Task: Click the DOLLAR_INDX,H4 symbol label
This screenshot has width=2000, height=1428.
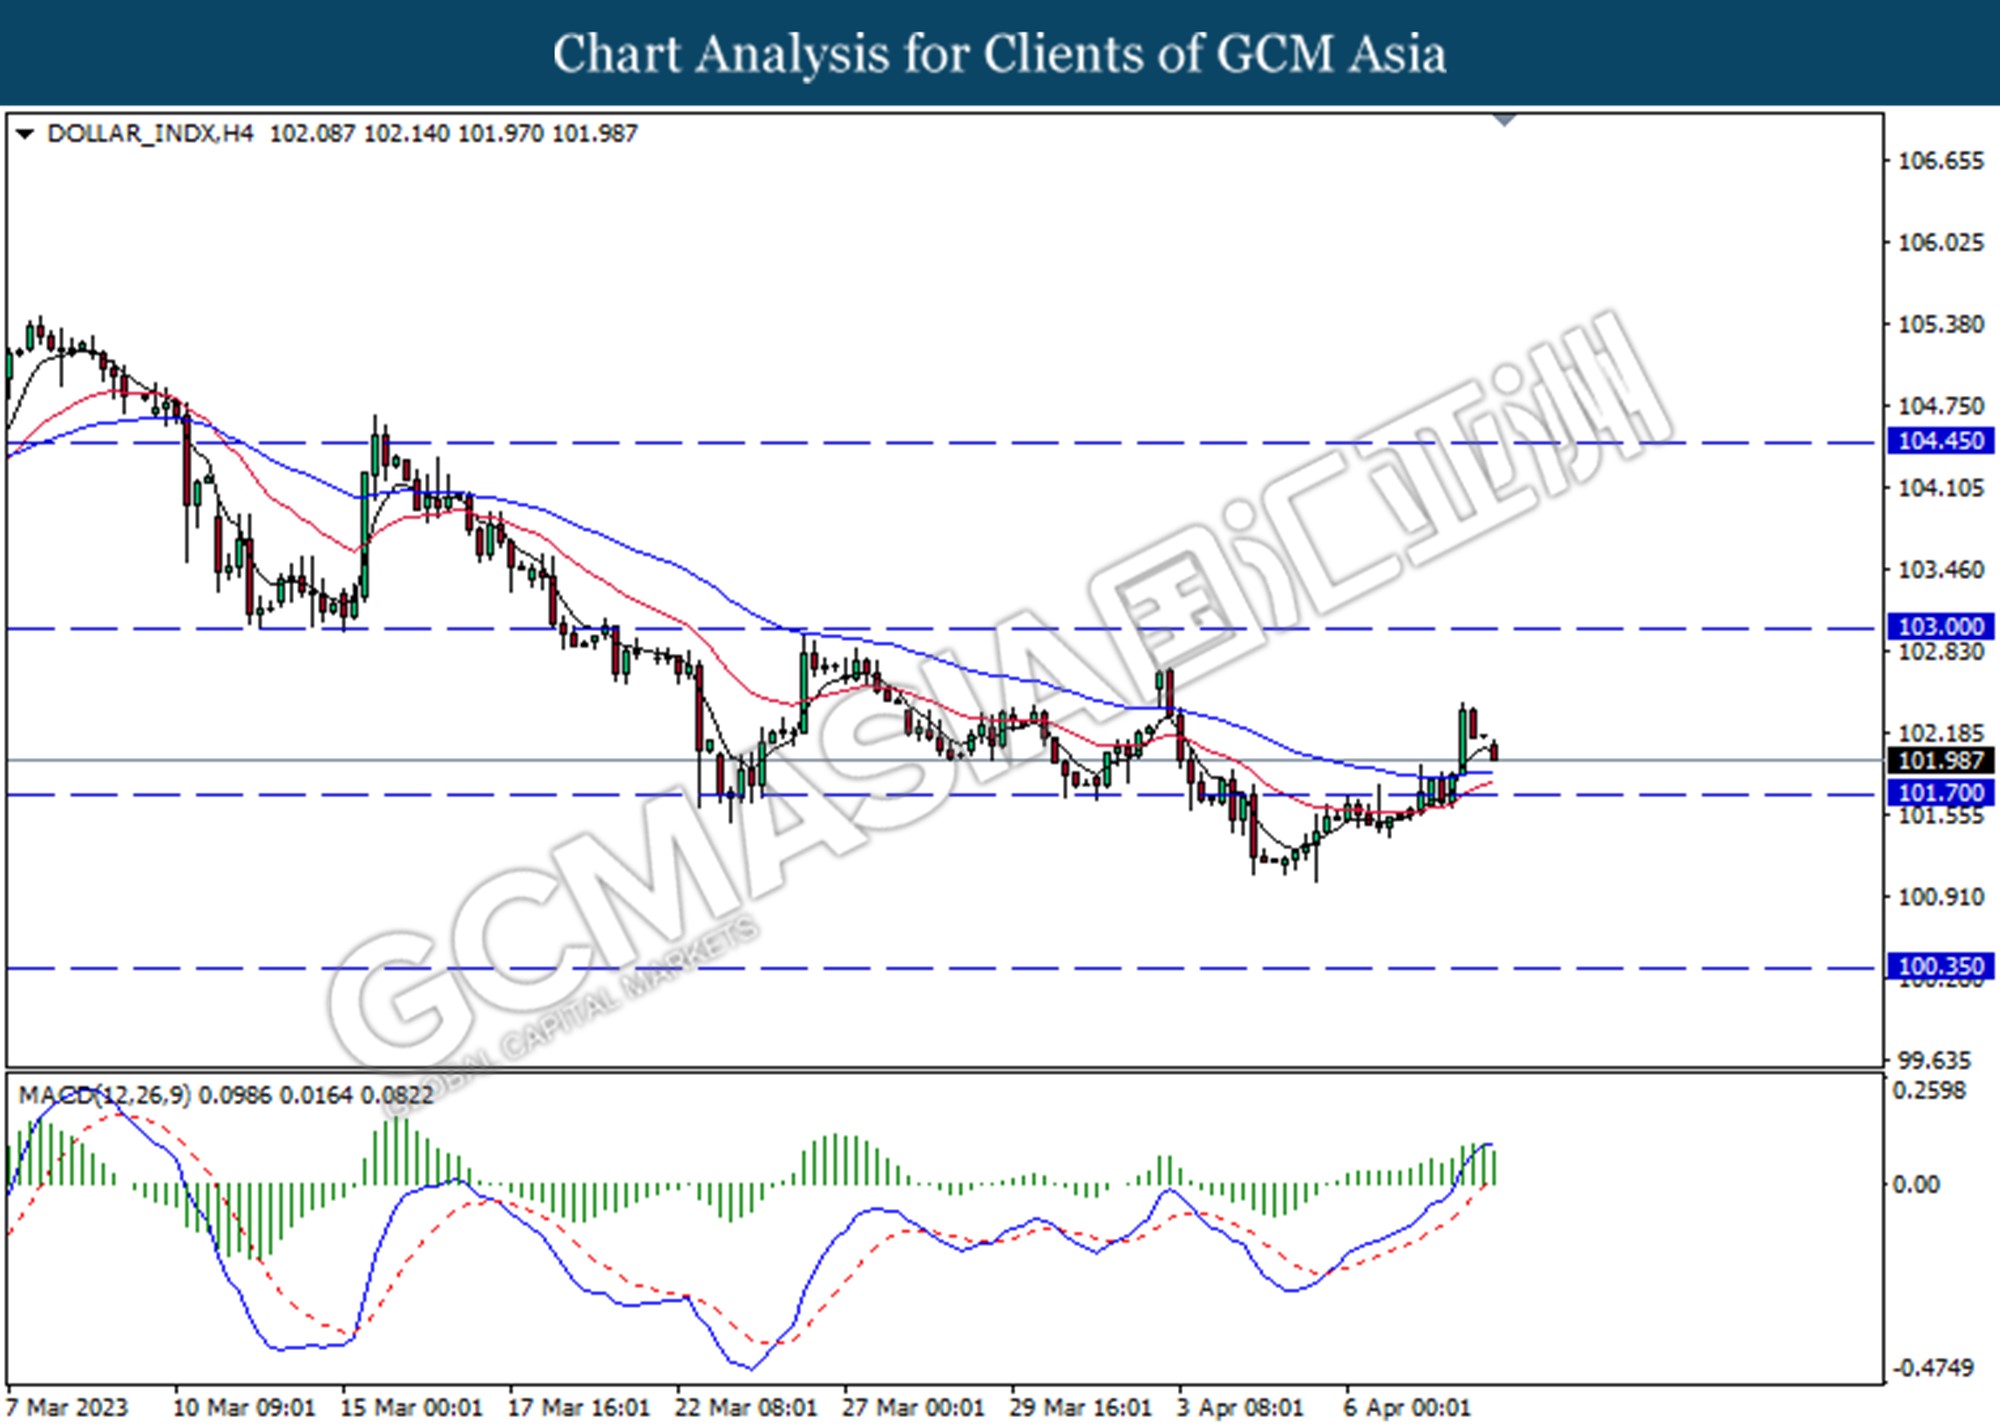Action: pos(150,133)
